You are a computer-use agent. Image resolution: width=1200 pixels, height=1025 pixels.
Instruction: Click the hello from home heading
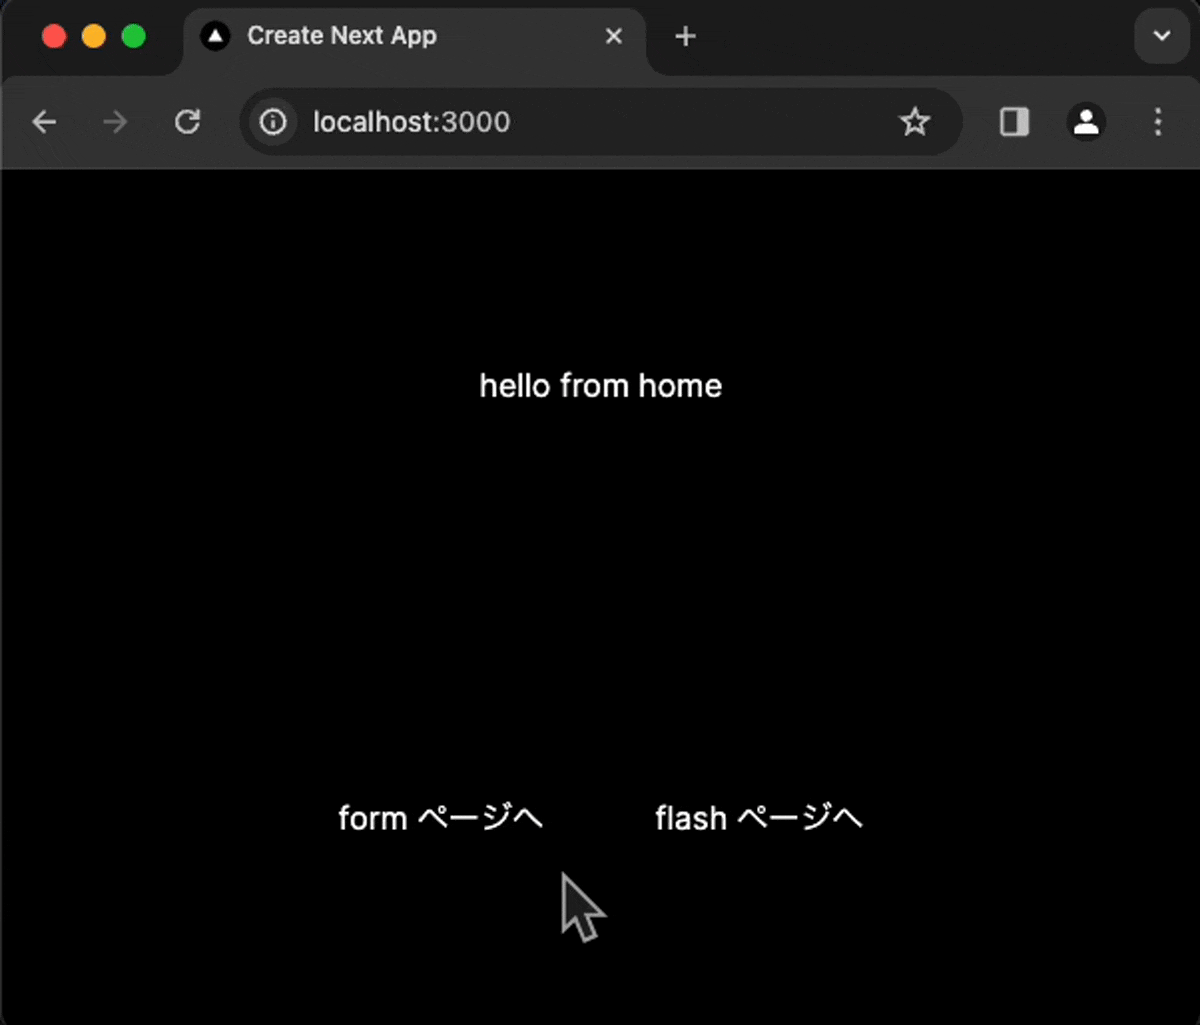600,385
